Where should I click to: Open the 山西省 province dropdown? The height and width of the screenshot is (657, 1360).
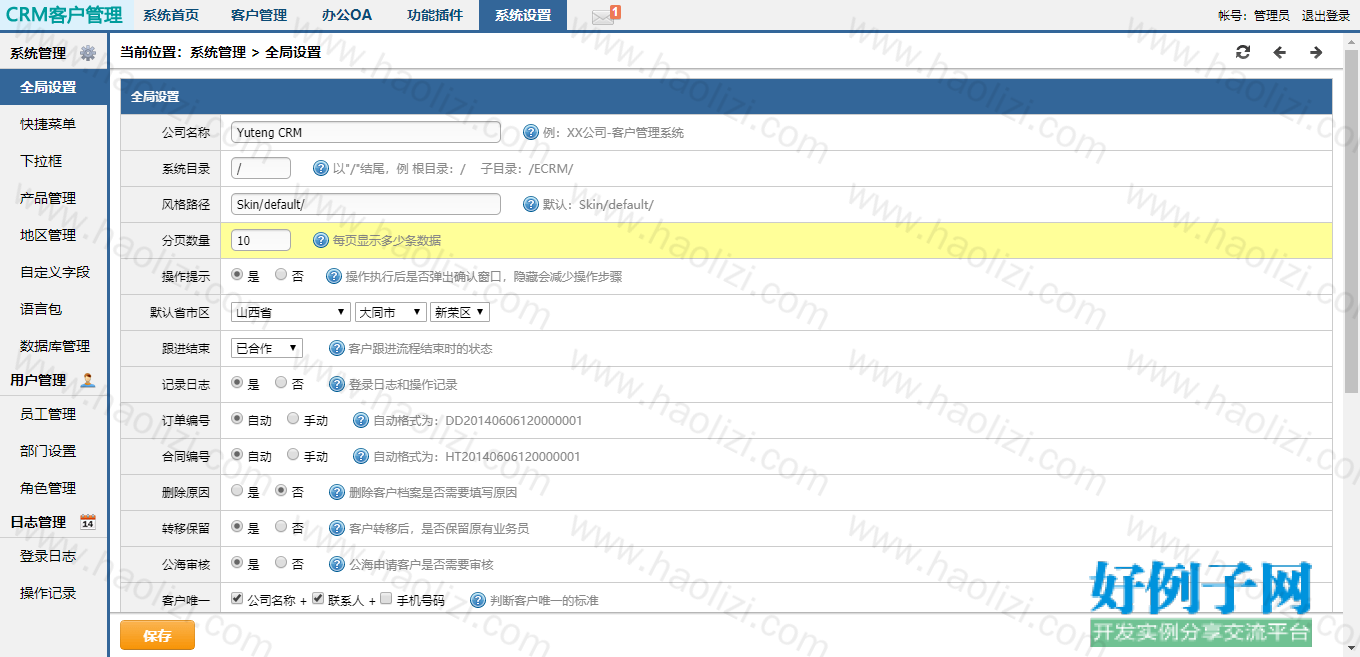coord(291,312)
